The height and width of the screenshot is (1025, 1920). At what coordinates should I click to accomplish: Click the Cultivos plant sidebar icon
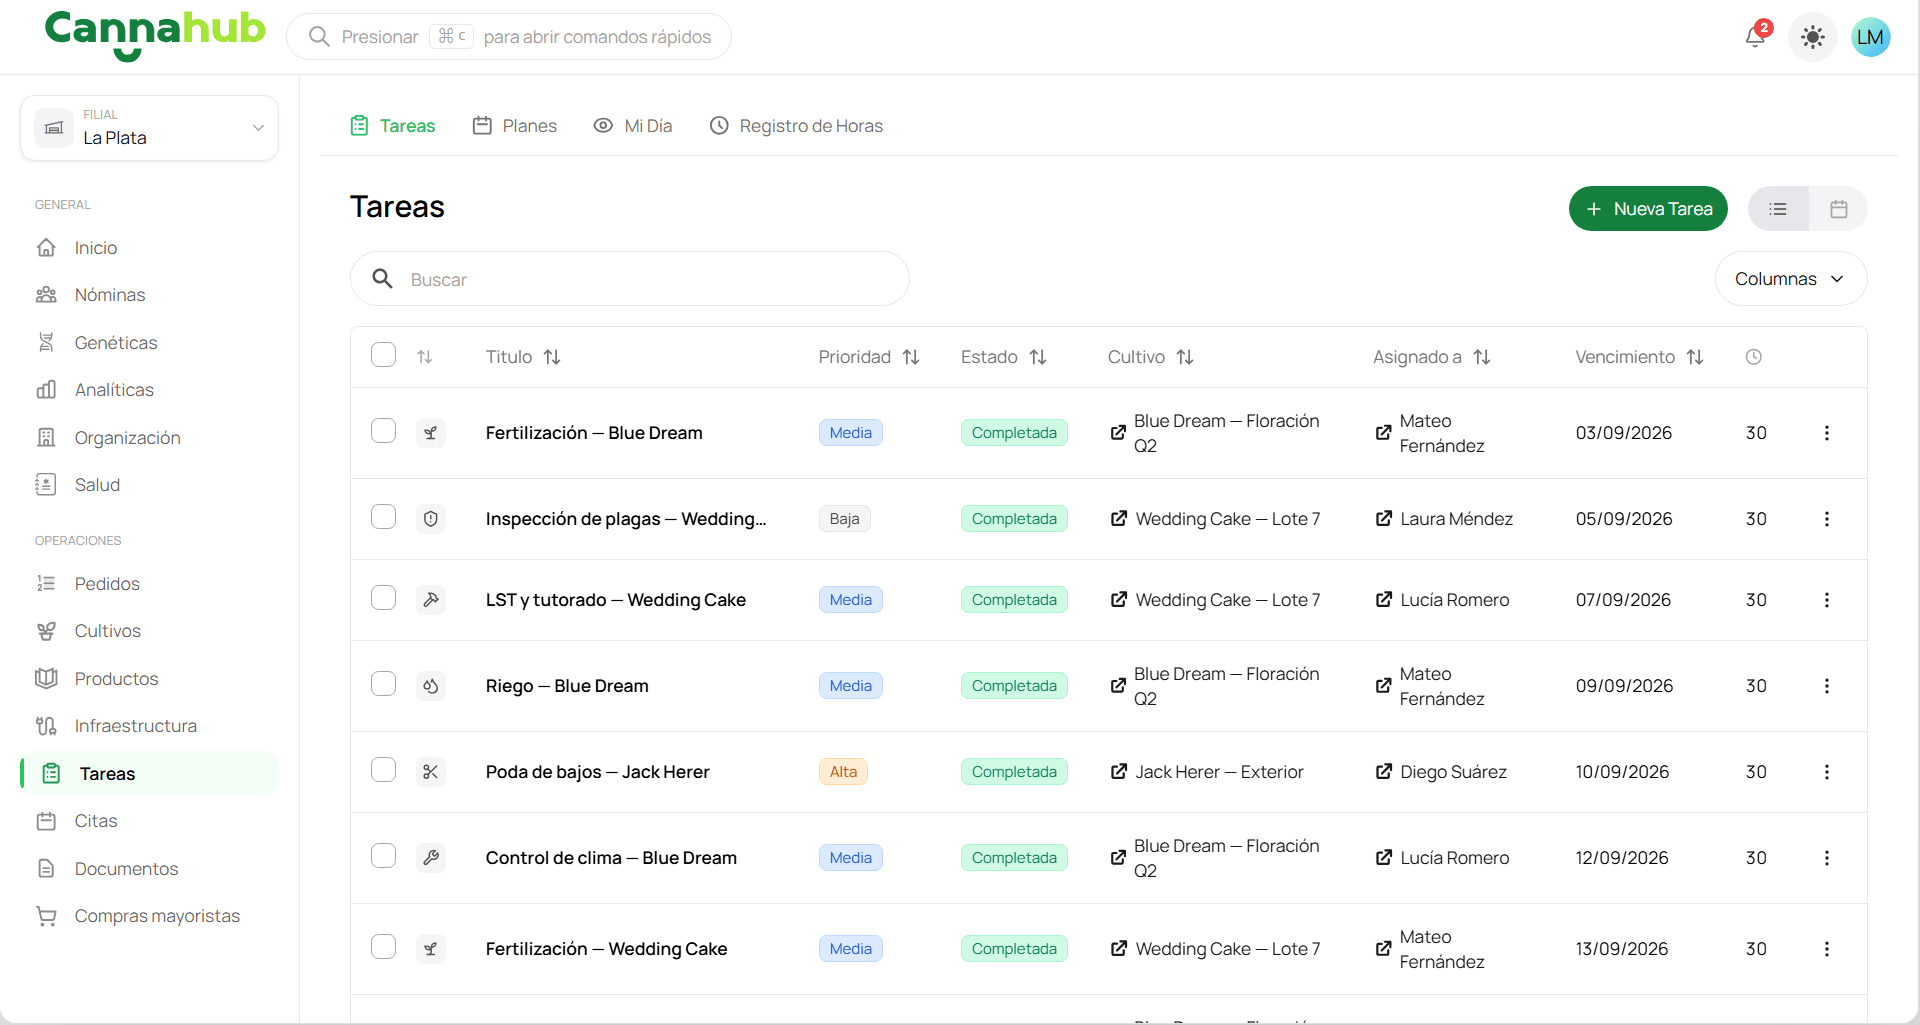pos(46,631)
